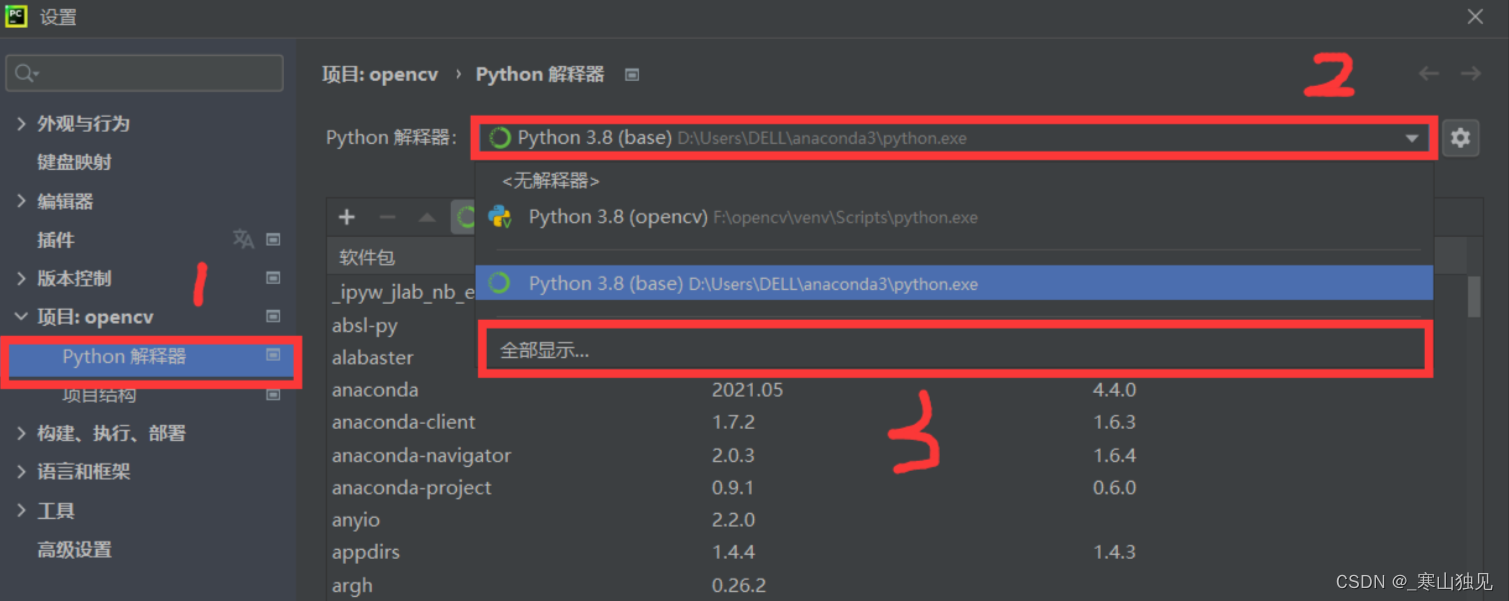Click the settings search field

144,72
